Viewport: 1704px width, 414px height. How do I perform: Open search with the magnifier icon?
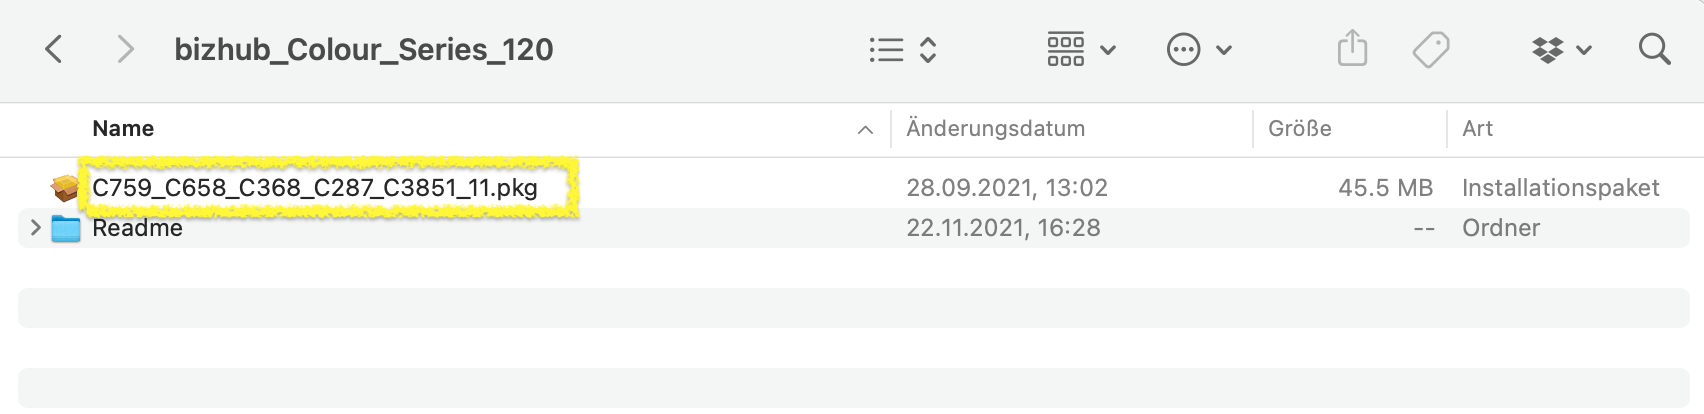coord(1654,49)
